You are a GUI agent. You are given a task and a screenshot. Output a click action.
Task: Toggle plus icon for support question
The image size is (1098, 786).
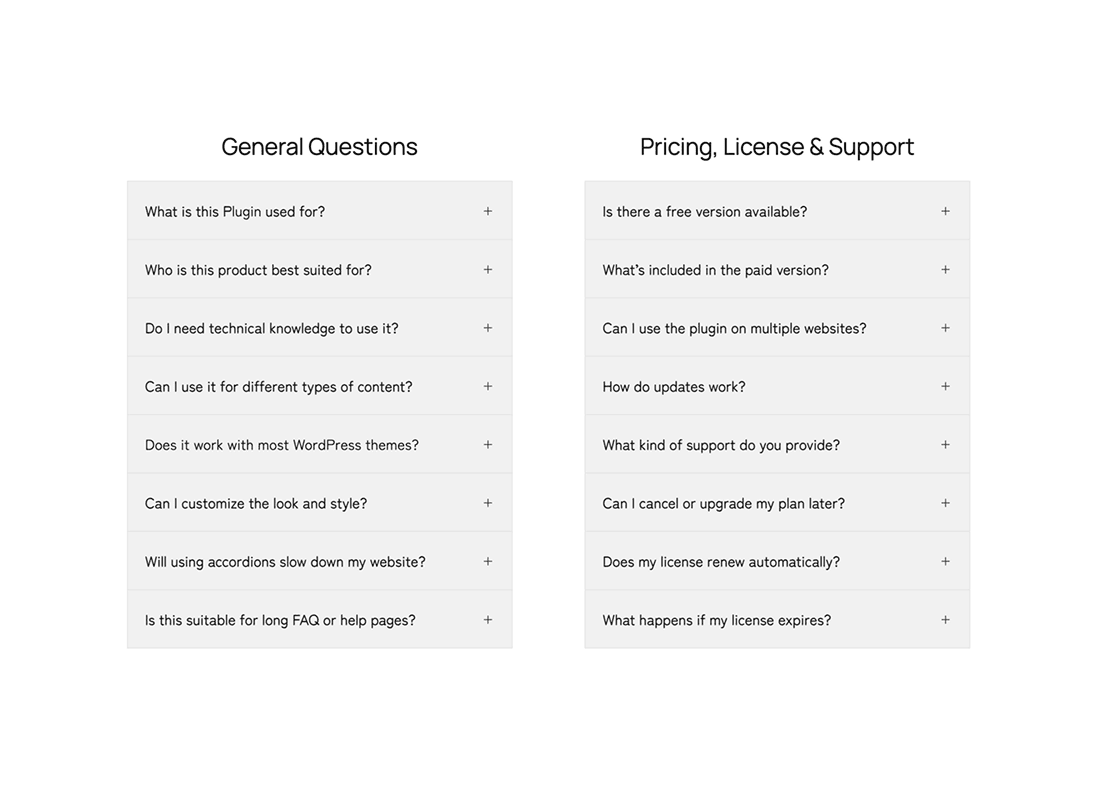coord(945,445)
